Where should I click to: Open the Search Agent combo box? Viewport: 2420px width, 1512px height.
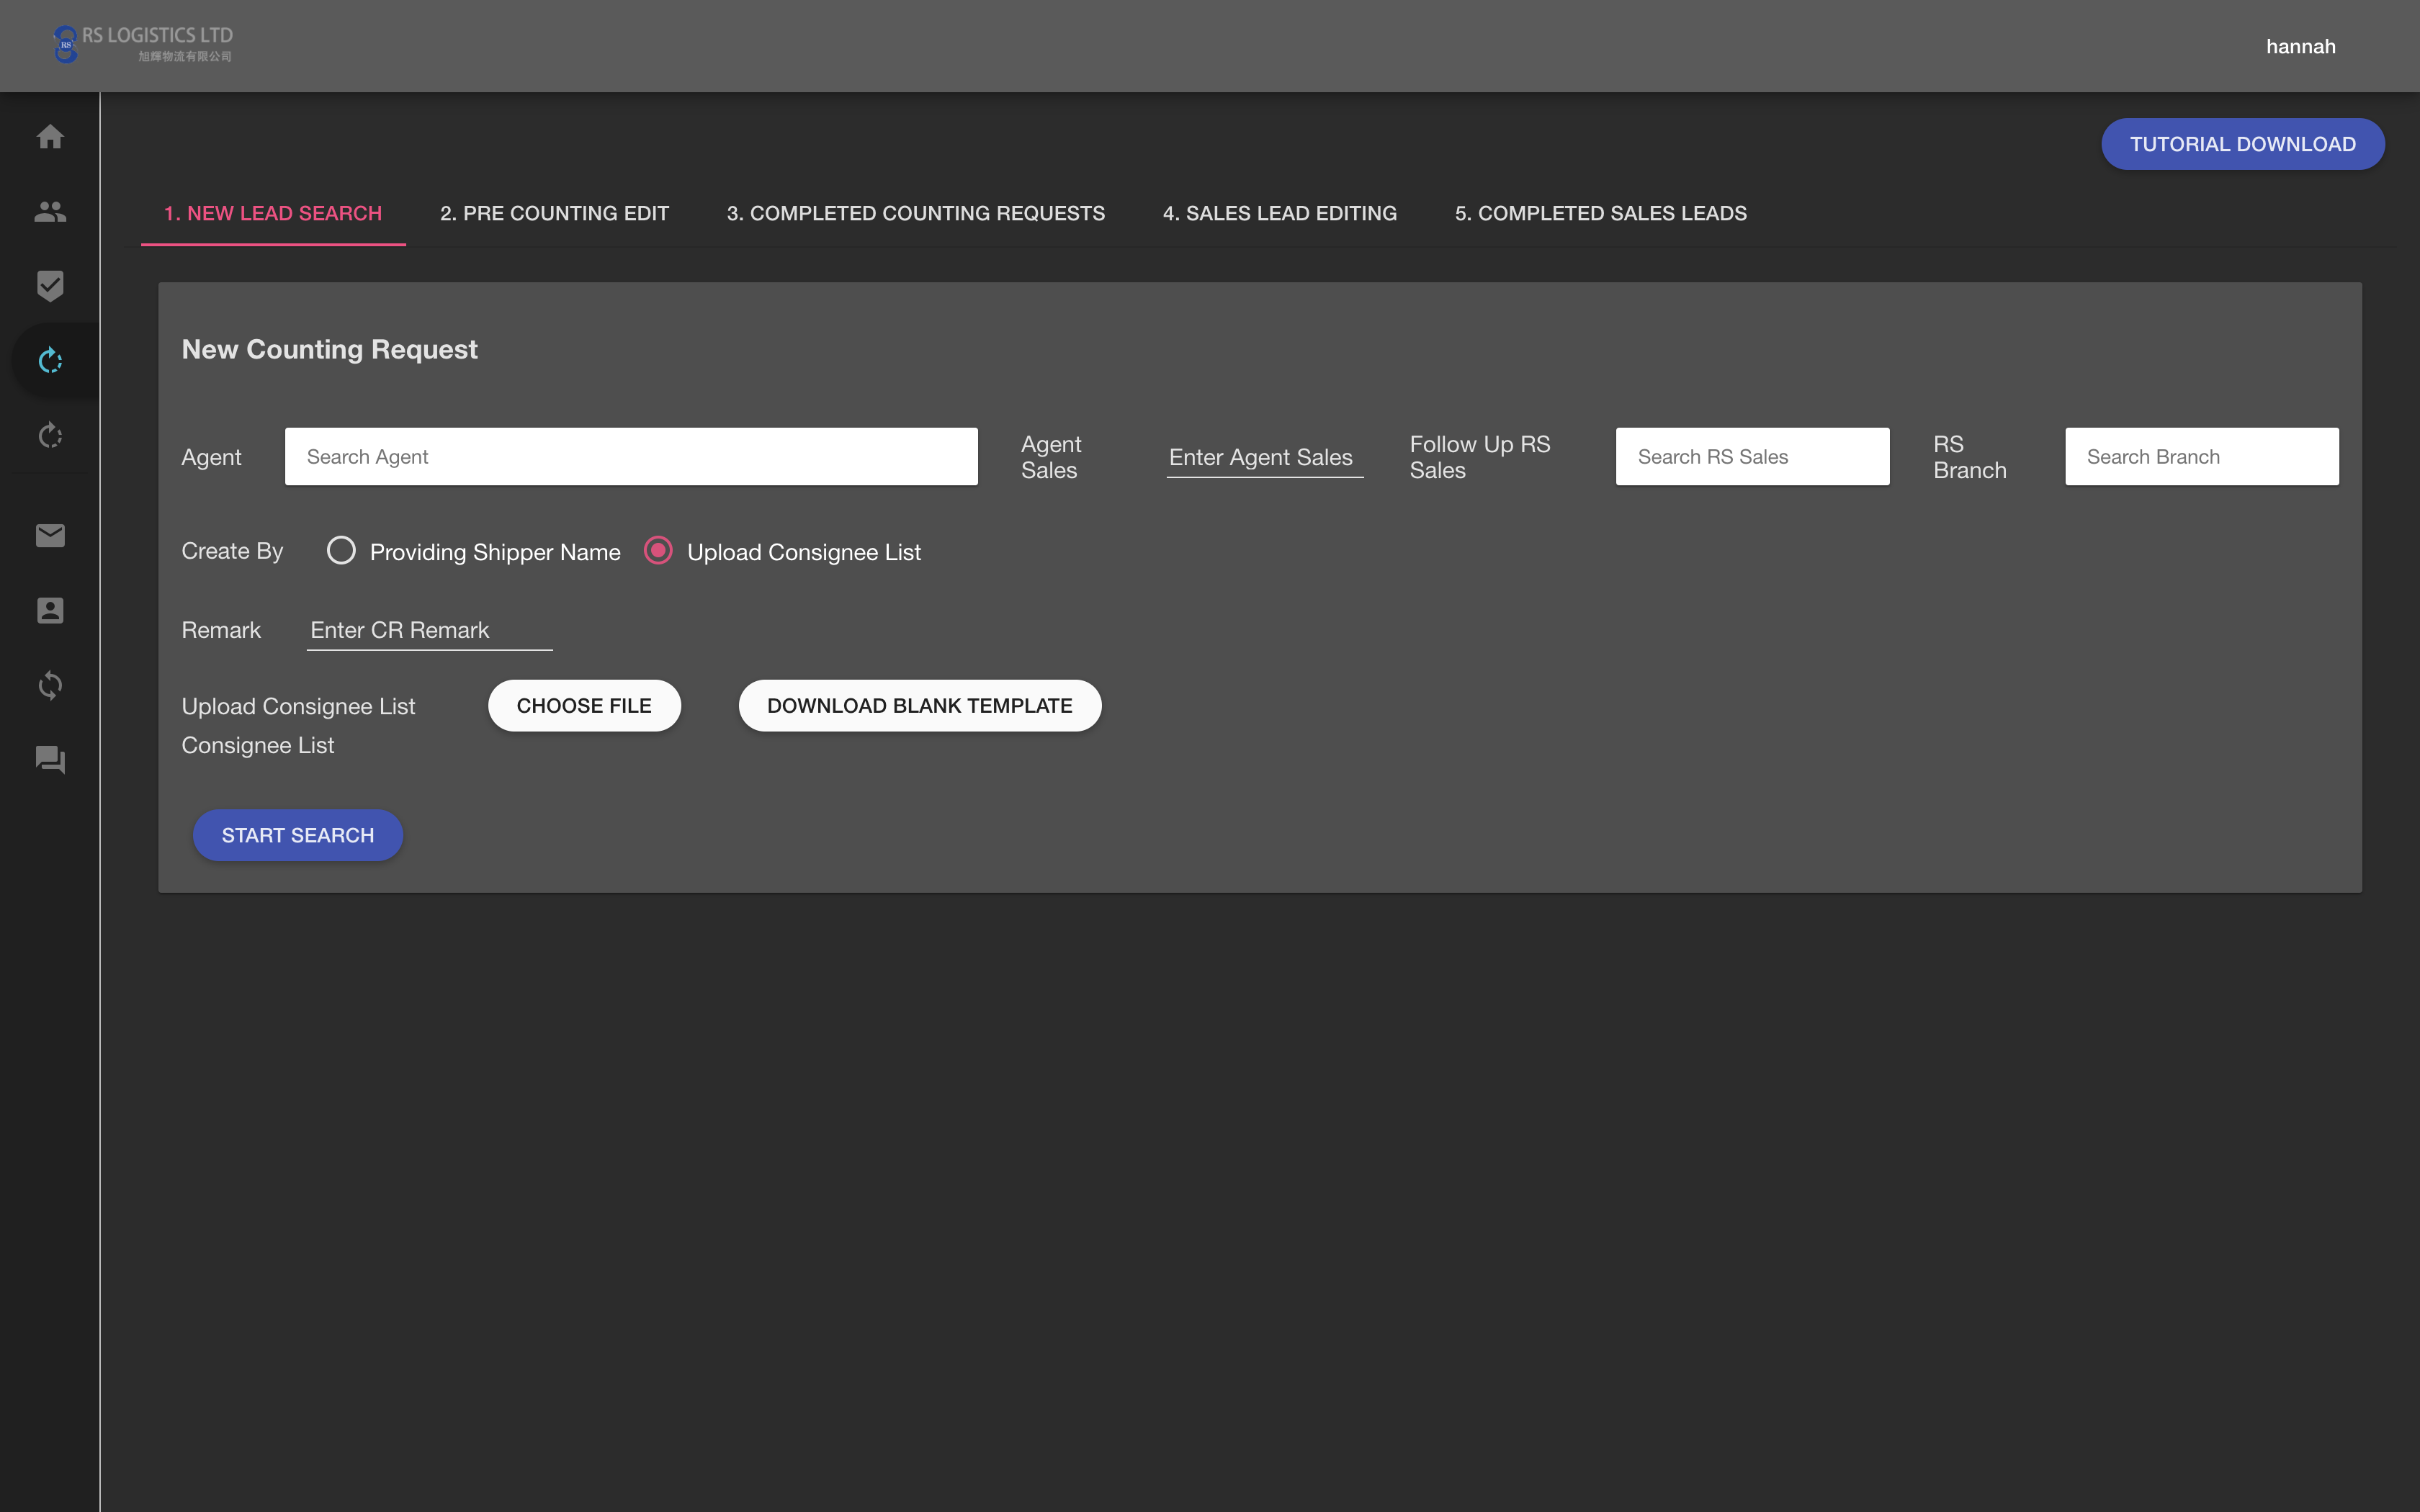click(x=631, y=457)
